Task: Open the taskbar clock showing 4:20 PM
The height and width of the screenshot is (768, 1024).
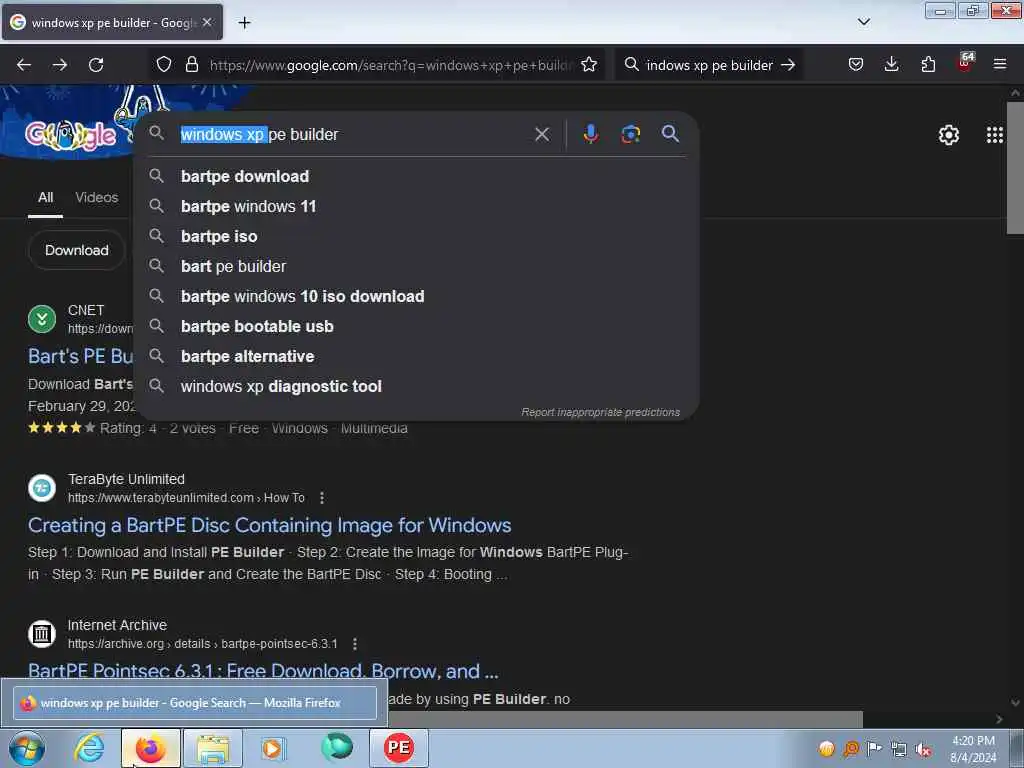Action: 973,748
